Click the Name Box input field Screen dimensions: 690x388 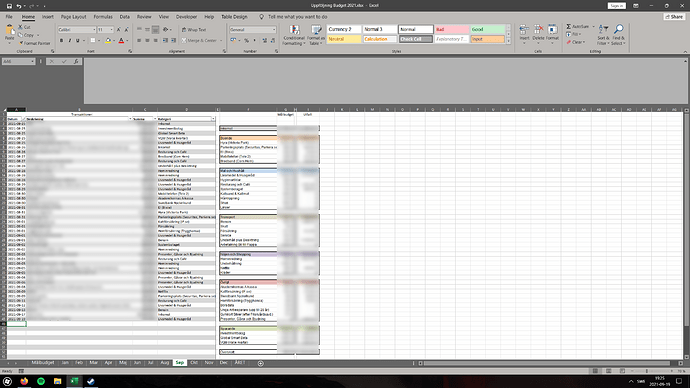pyautogui.click(x=18, y=62)
